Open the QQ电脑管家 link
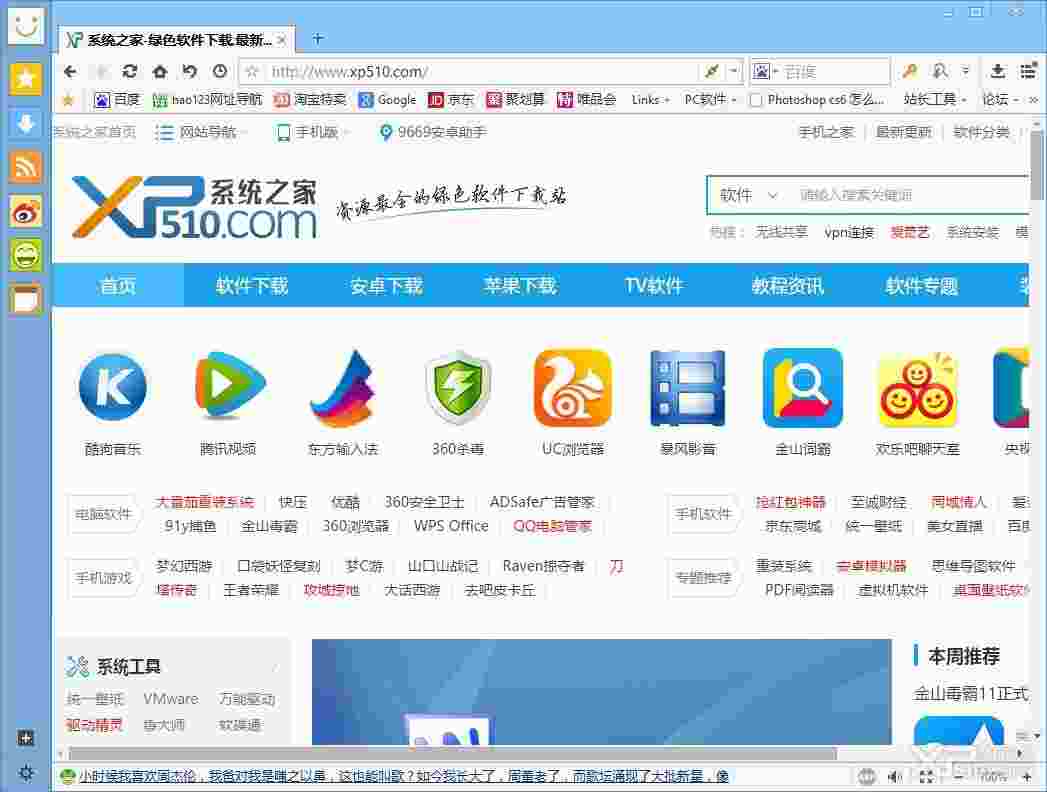The height and width of the screenshot is (792, 1047). (x=552, y=526)
